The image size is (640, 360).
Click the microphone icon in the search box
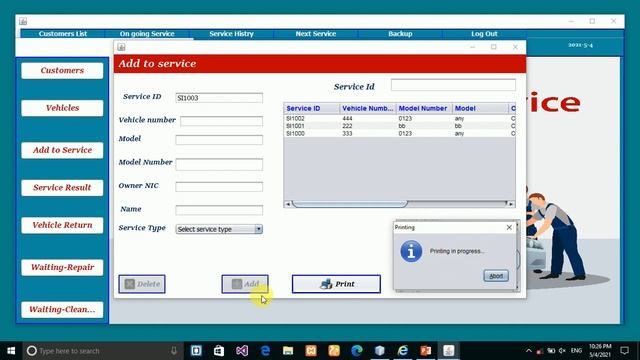[x=174, y=351]
